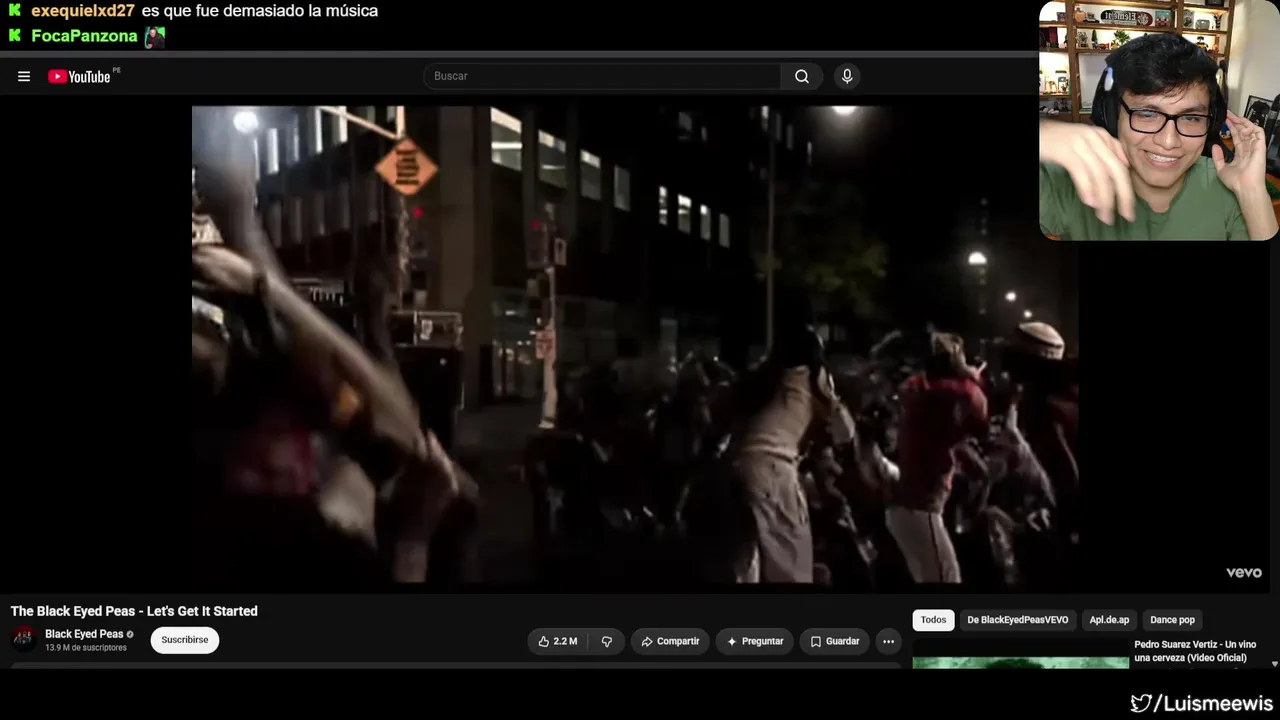Like the video showing 2.2 M

557,641
